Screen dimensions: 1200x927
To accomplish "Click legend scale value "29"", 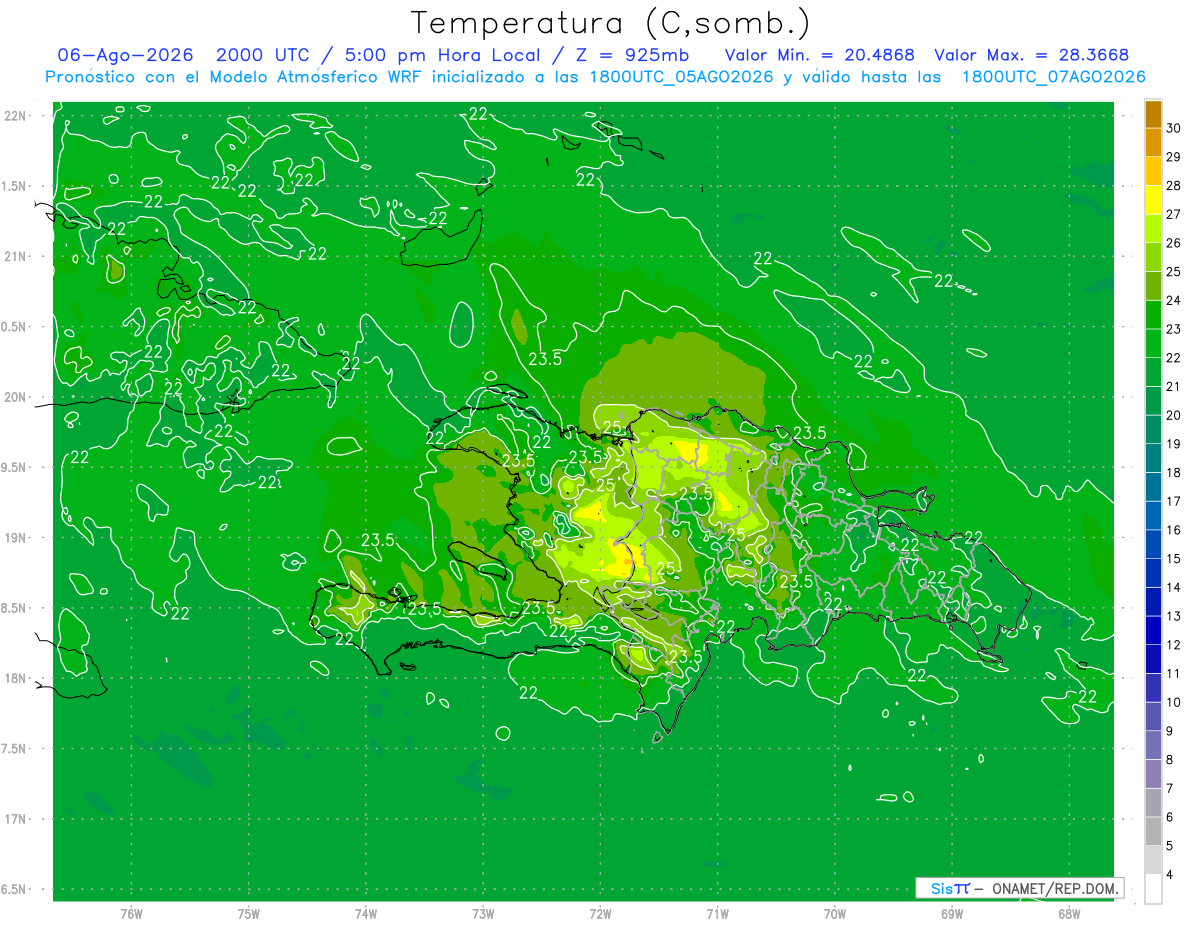I will pos(1173,157).
